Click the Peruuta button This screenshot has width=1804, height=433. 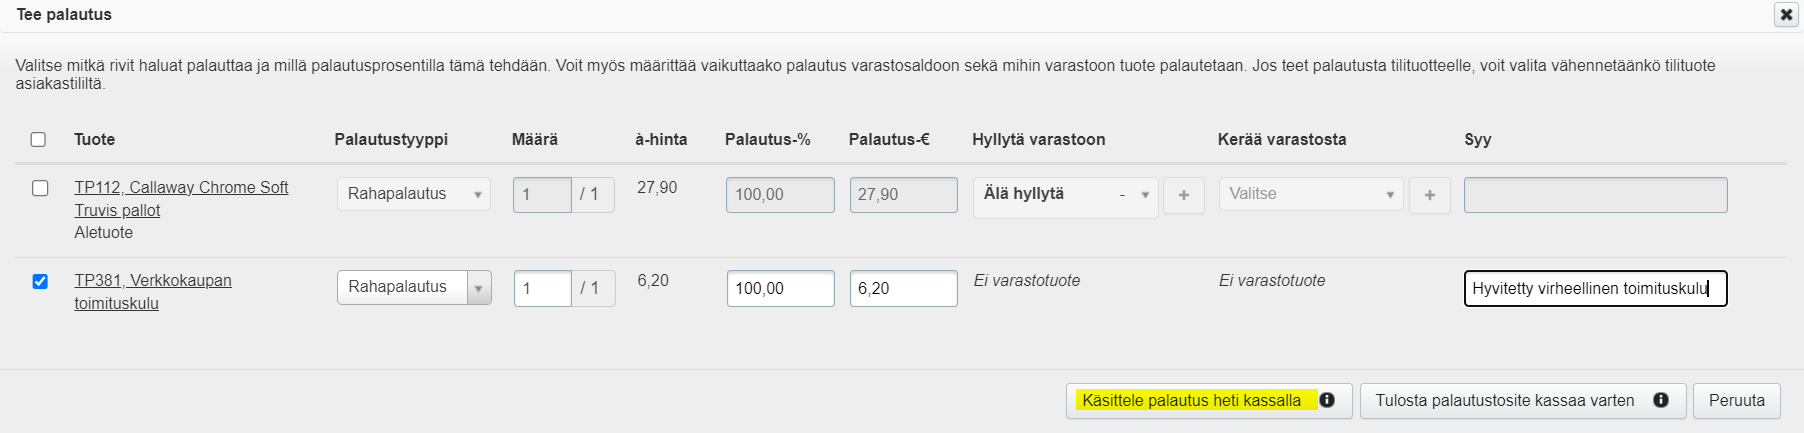tap(1736, 400)
